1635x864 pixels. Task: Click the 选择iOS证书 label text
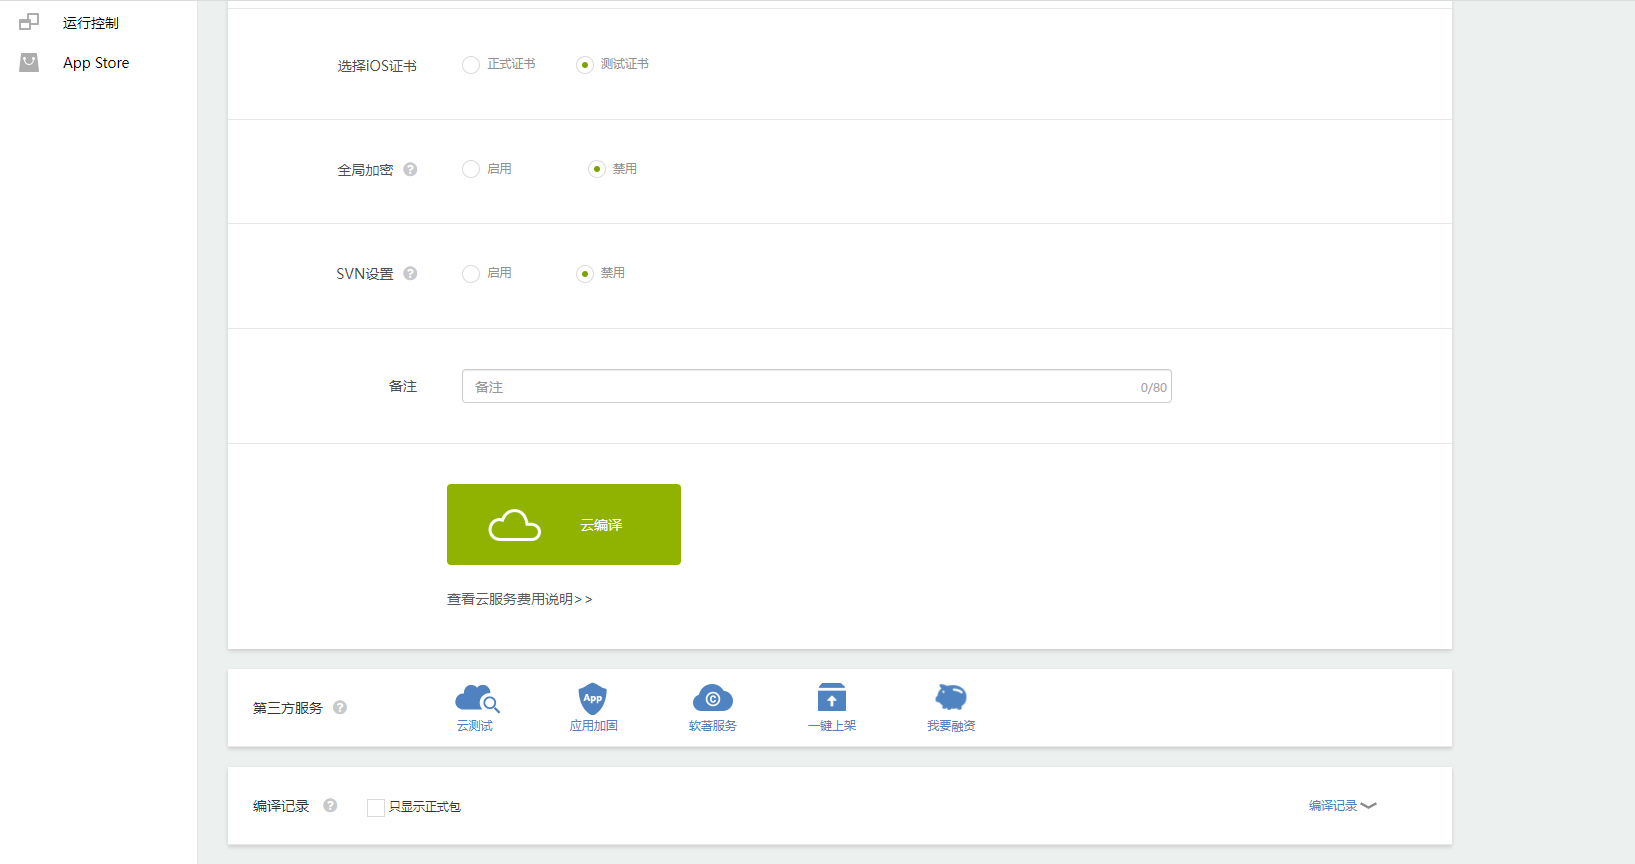(377, 66)
